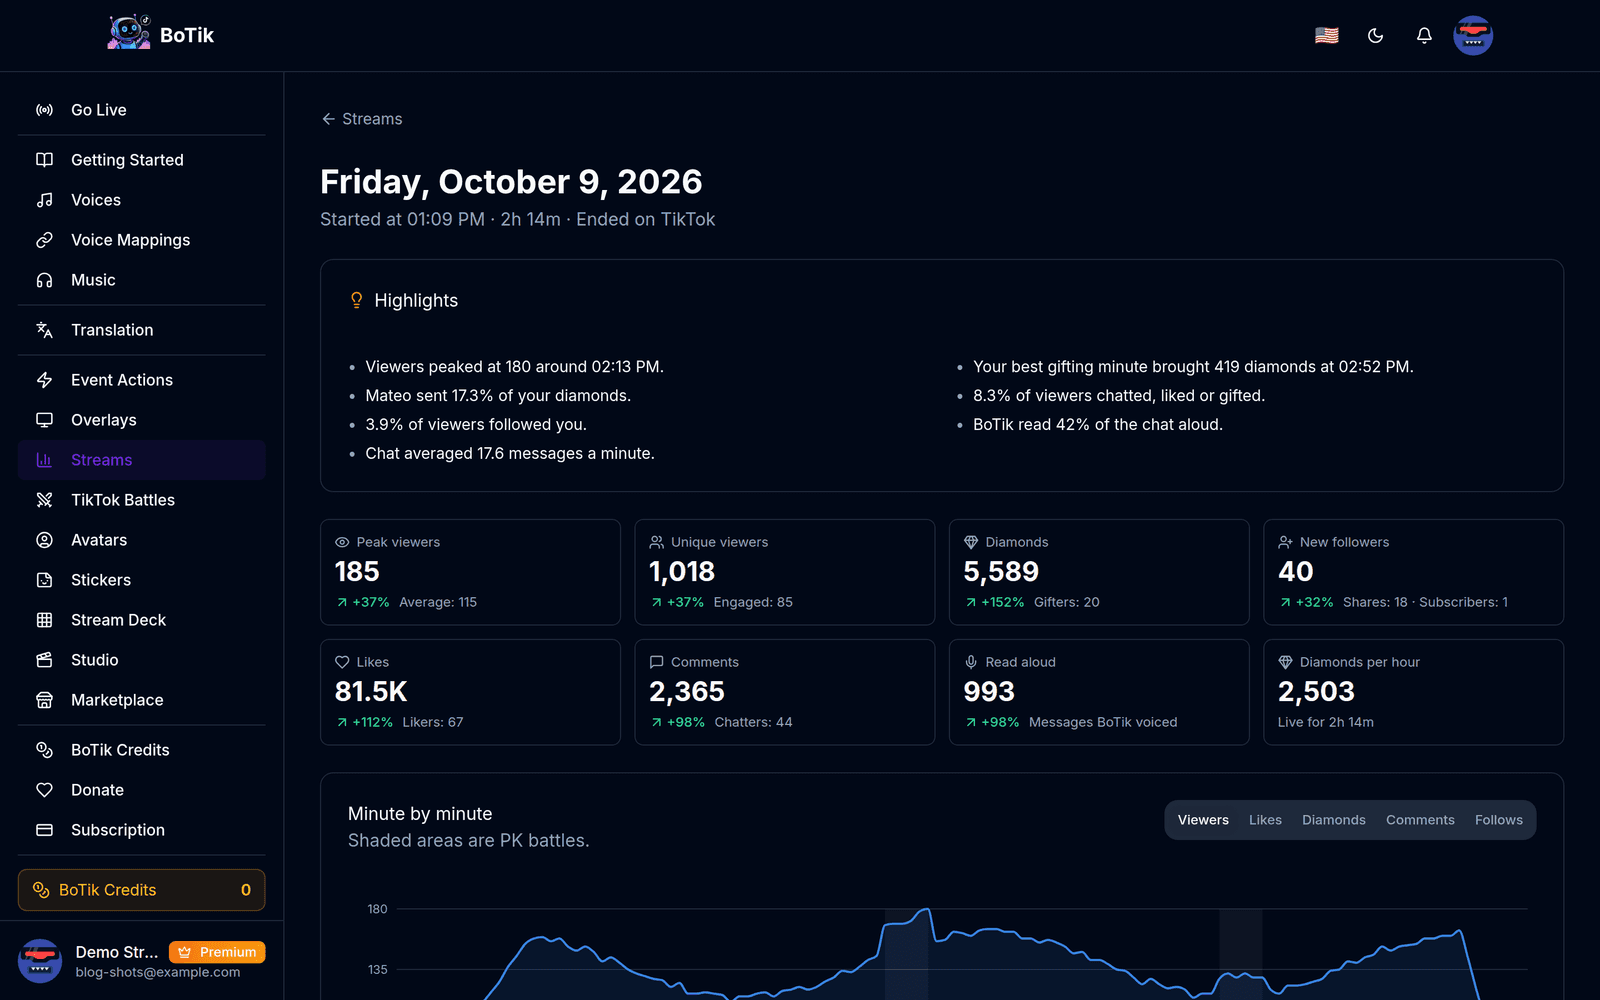Click the BoTik Credits balance button
Image resolution: width=1600 pixels, height=1000 pixels.
point(142,890)
